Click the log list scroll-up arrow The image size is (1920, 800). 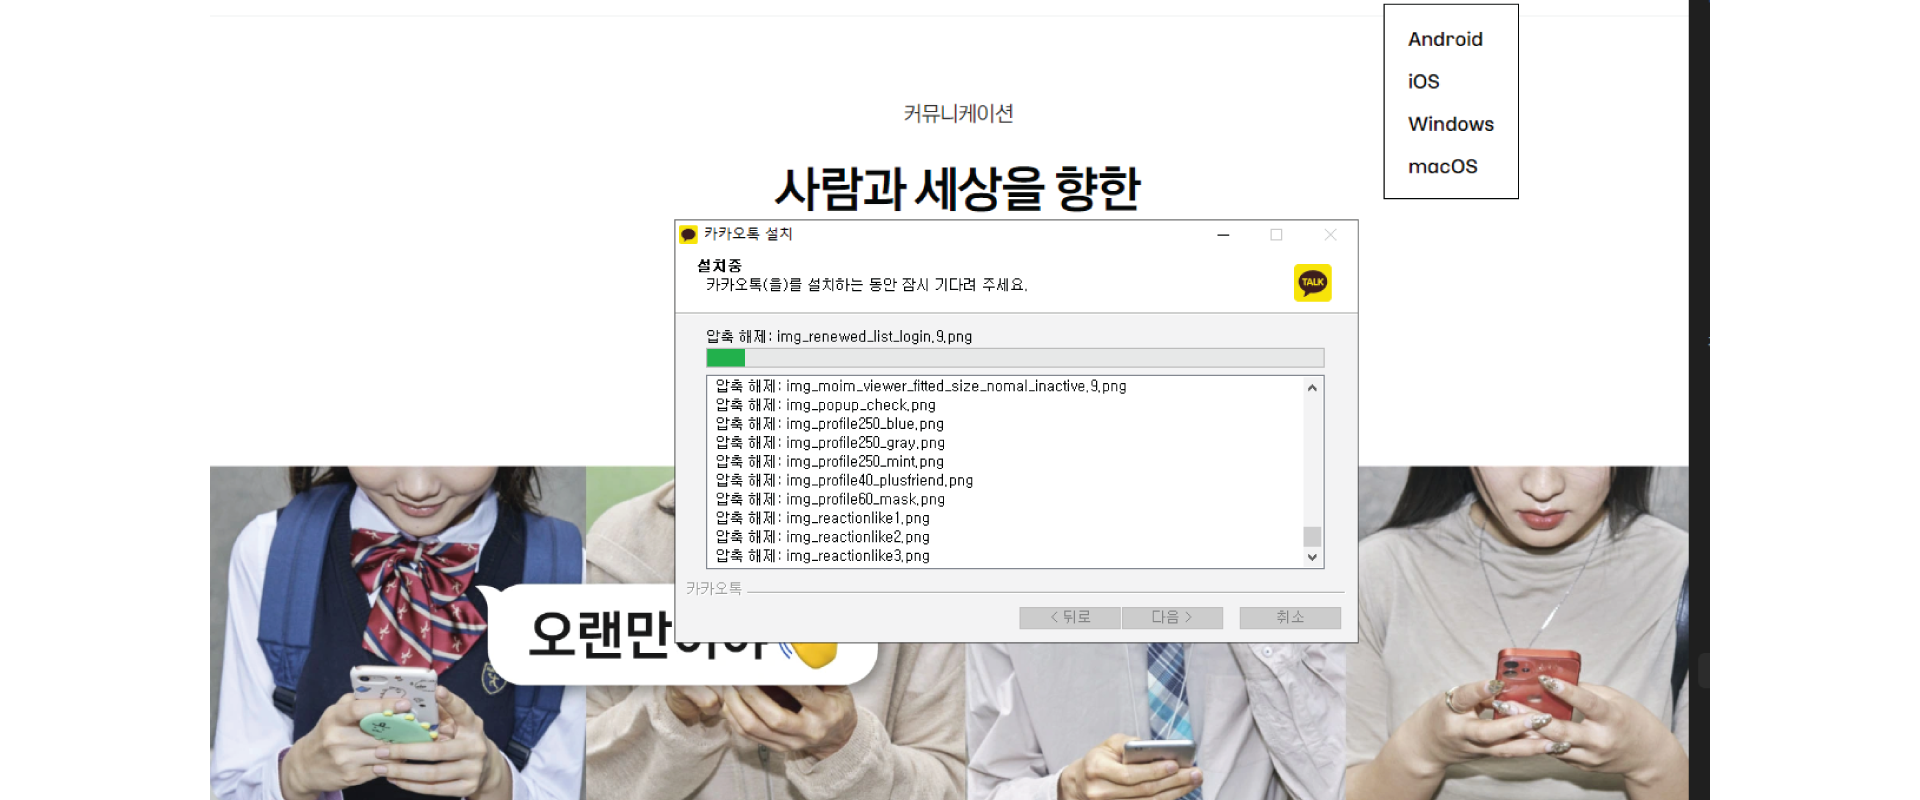point(1312,387)
